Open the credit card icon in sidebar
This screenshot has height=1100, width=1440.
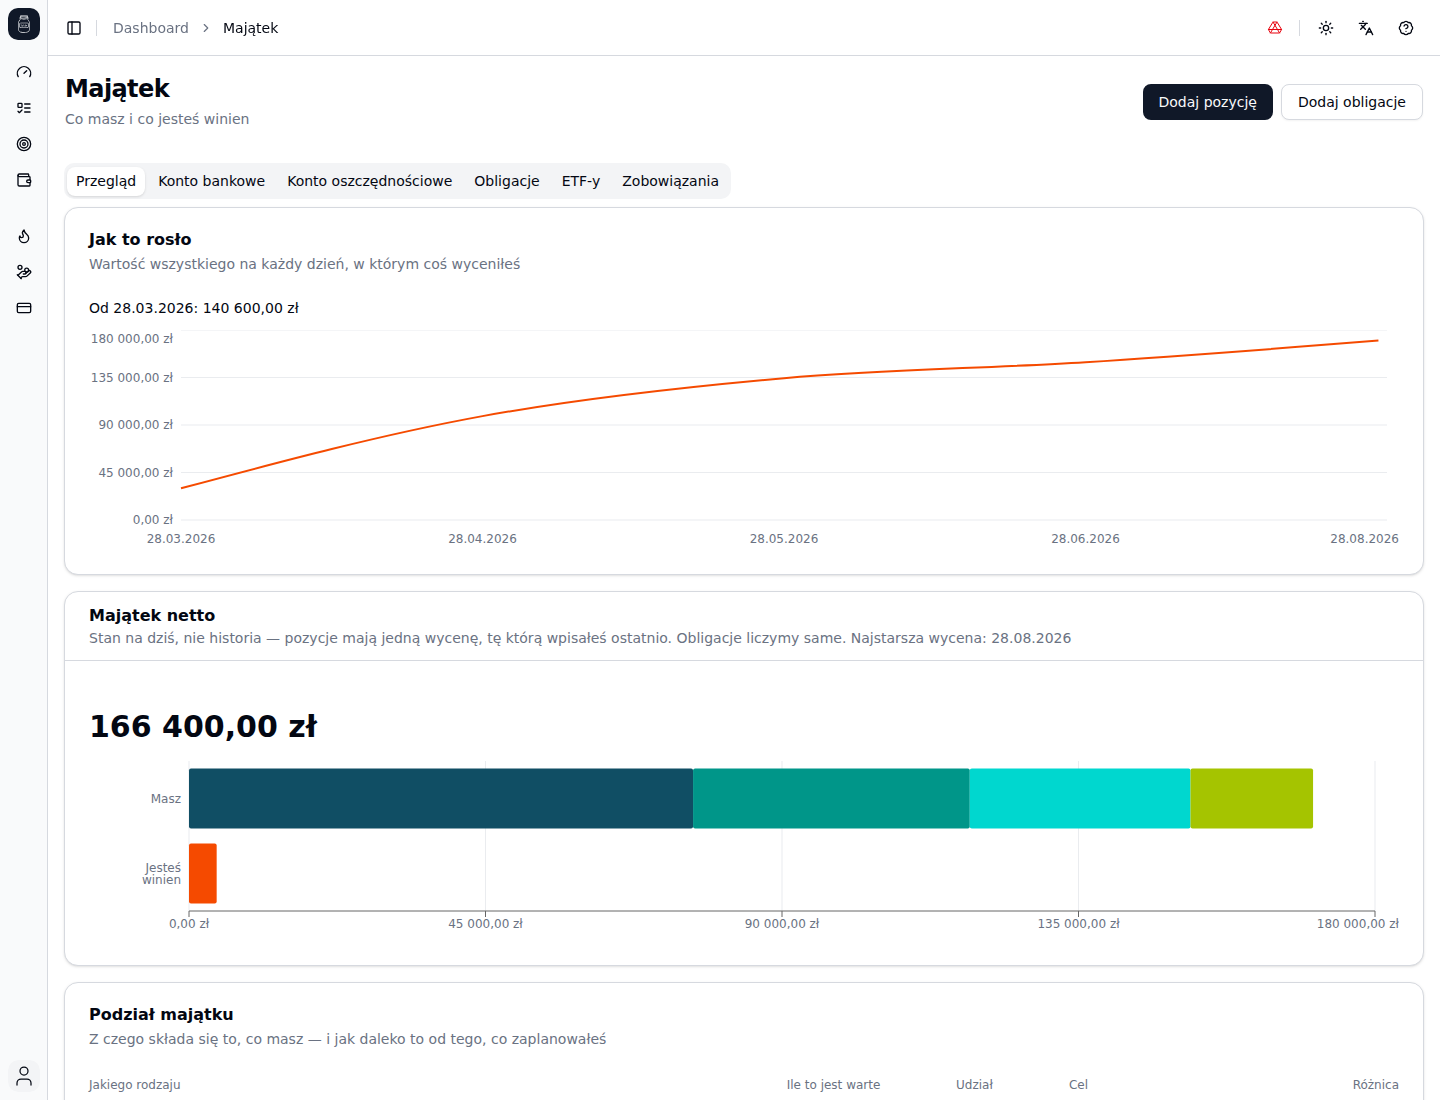pyautogui.click(x=24, y=308)
